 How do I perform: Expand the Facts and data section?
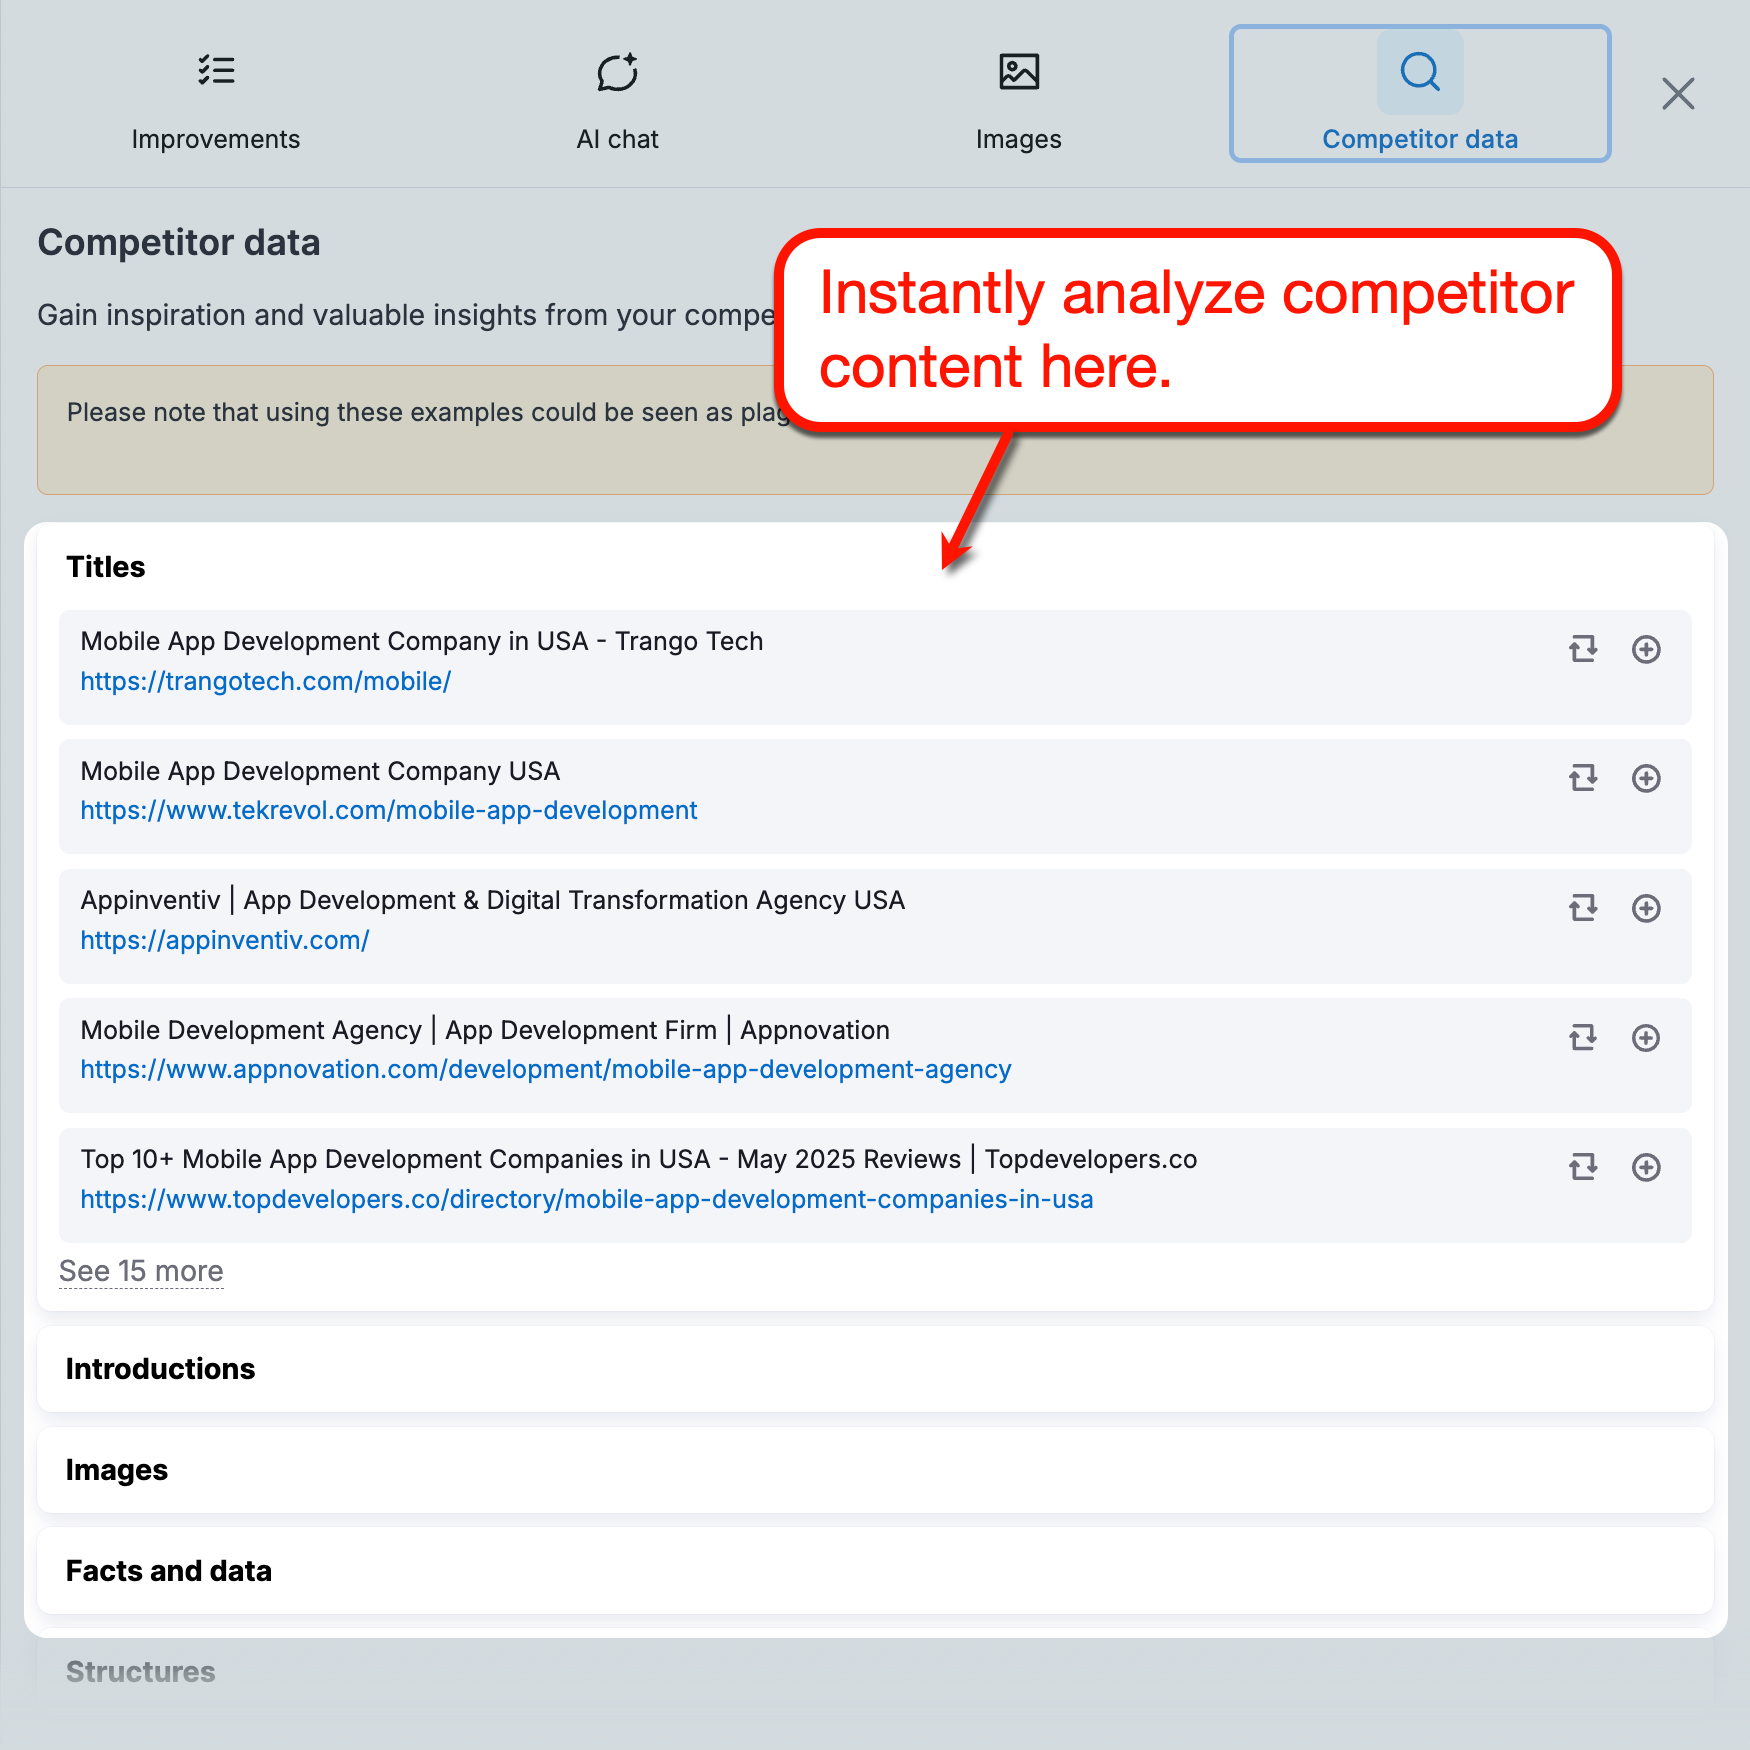(168, 1570)
